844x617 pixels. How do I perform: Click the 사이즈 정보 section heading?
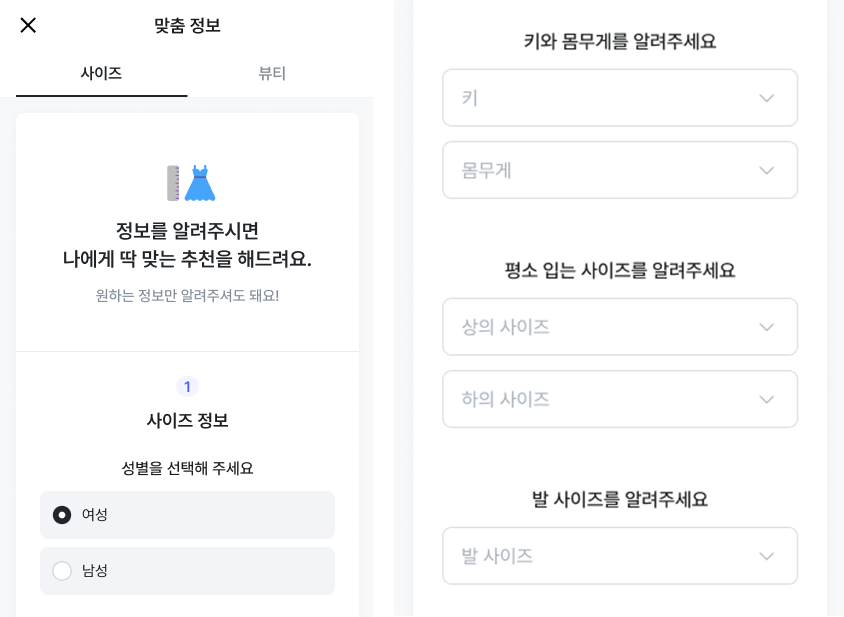tap(187, 420)
